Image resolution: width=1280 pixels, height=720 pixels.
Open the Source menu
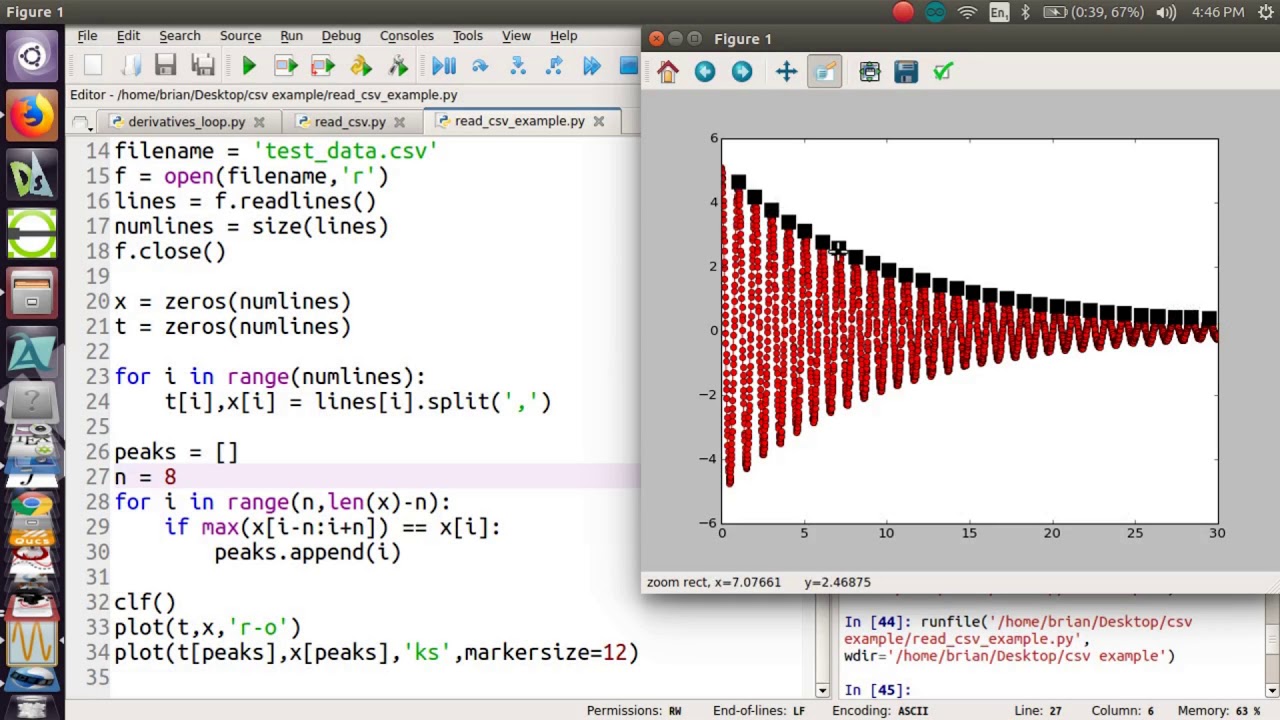click(240, 35)
